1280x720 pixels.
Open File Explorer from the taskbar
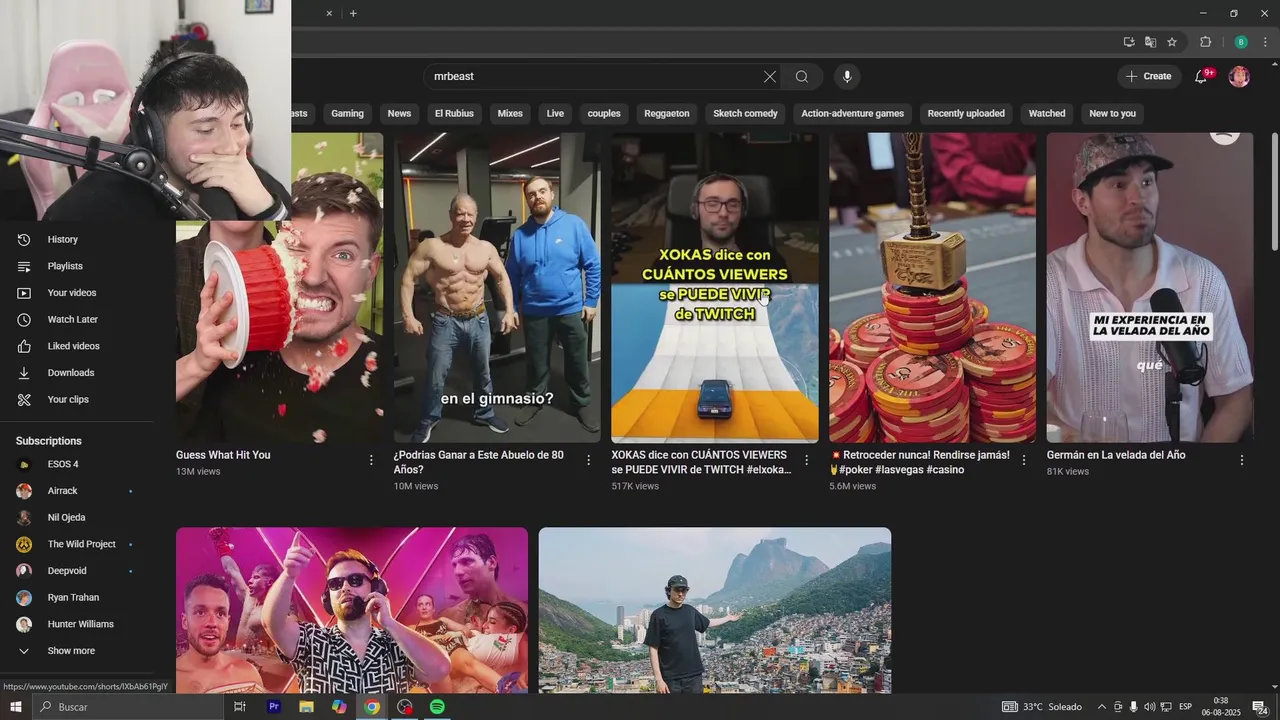(x=306, y=707)
